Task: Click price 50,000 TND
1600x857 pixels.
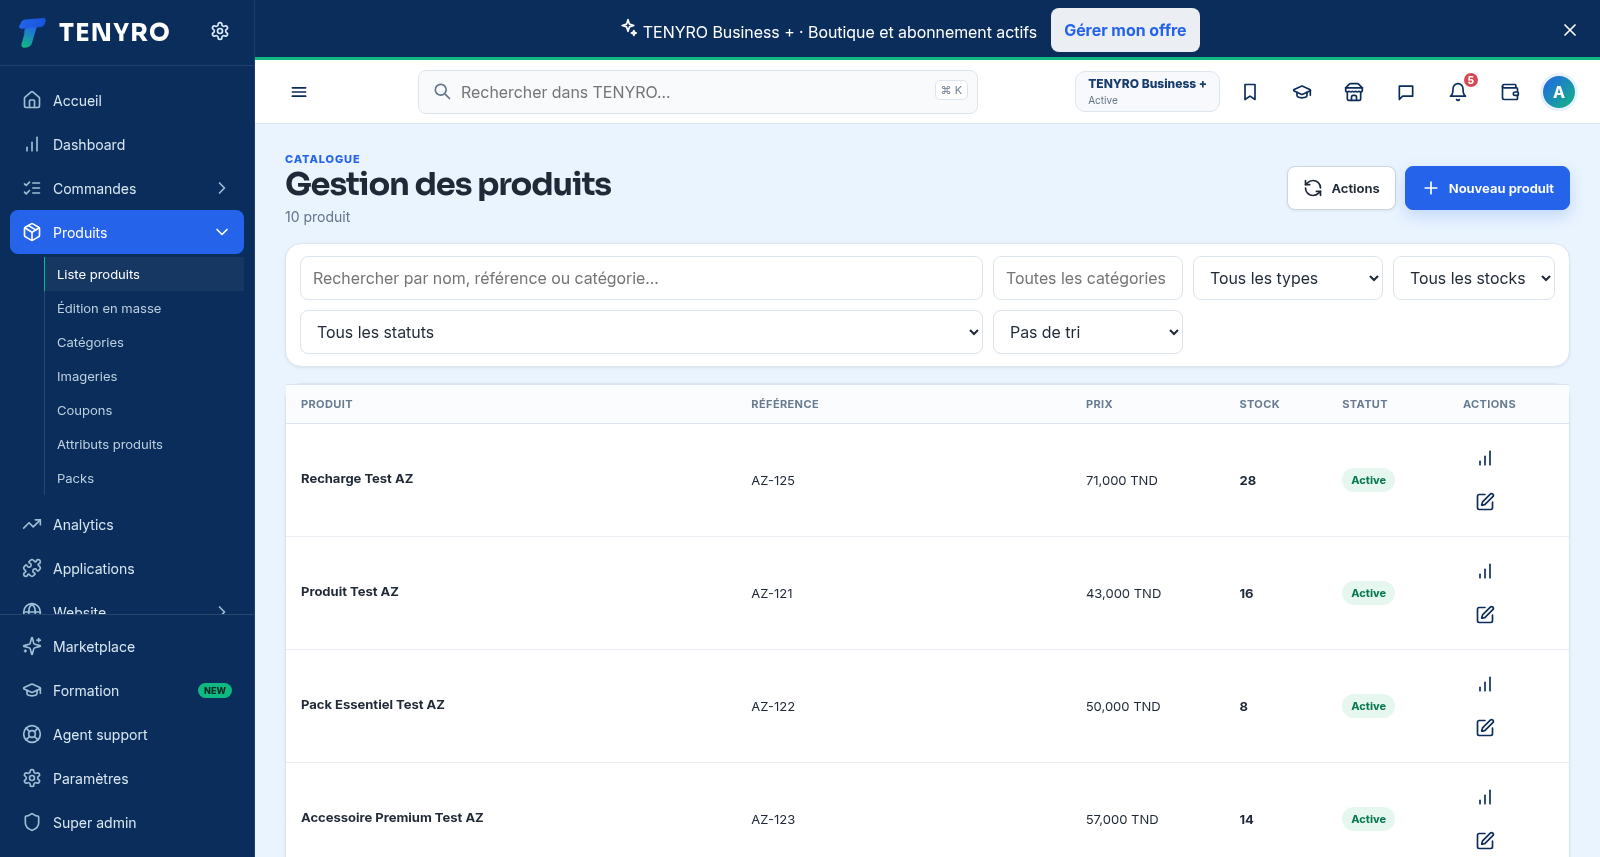Action: (x=1123, y=706)
